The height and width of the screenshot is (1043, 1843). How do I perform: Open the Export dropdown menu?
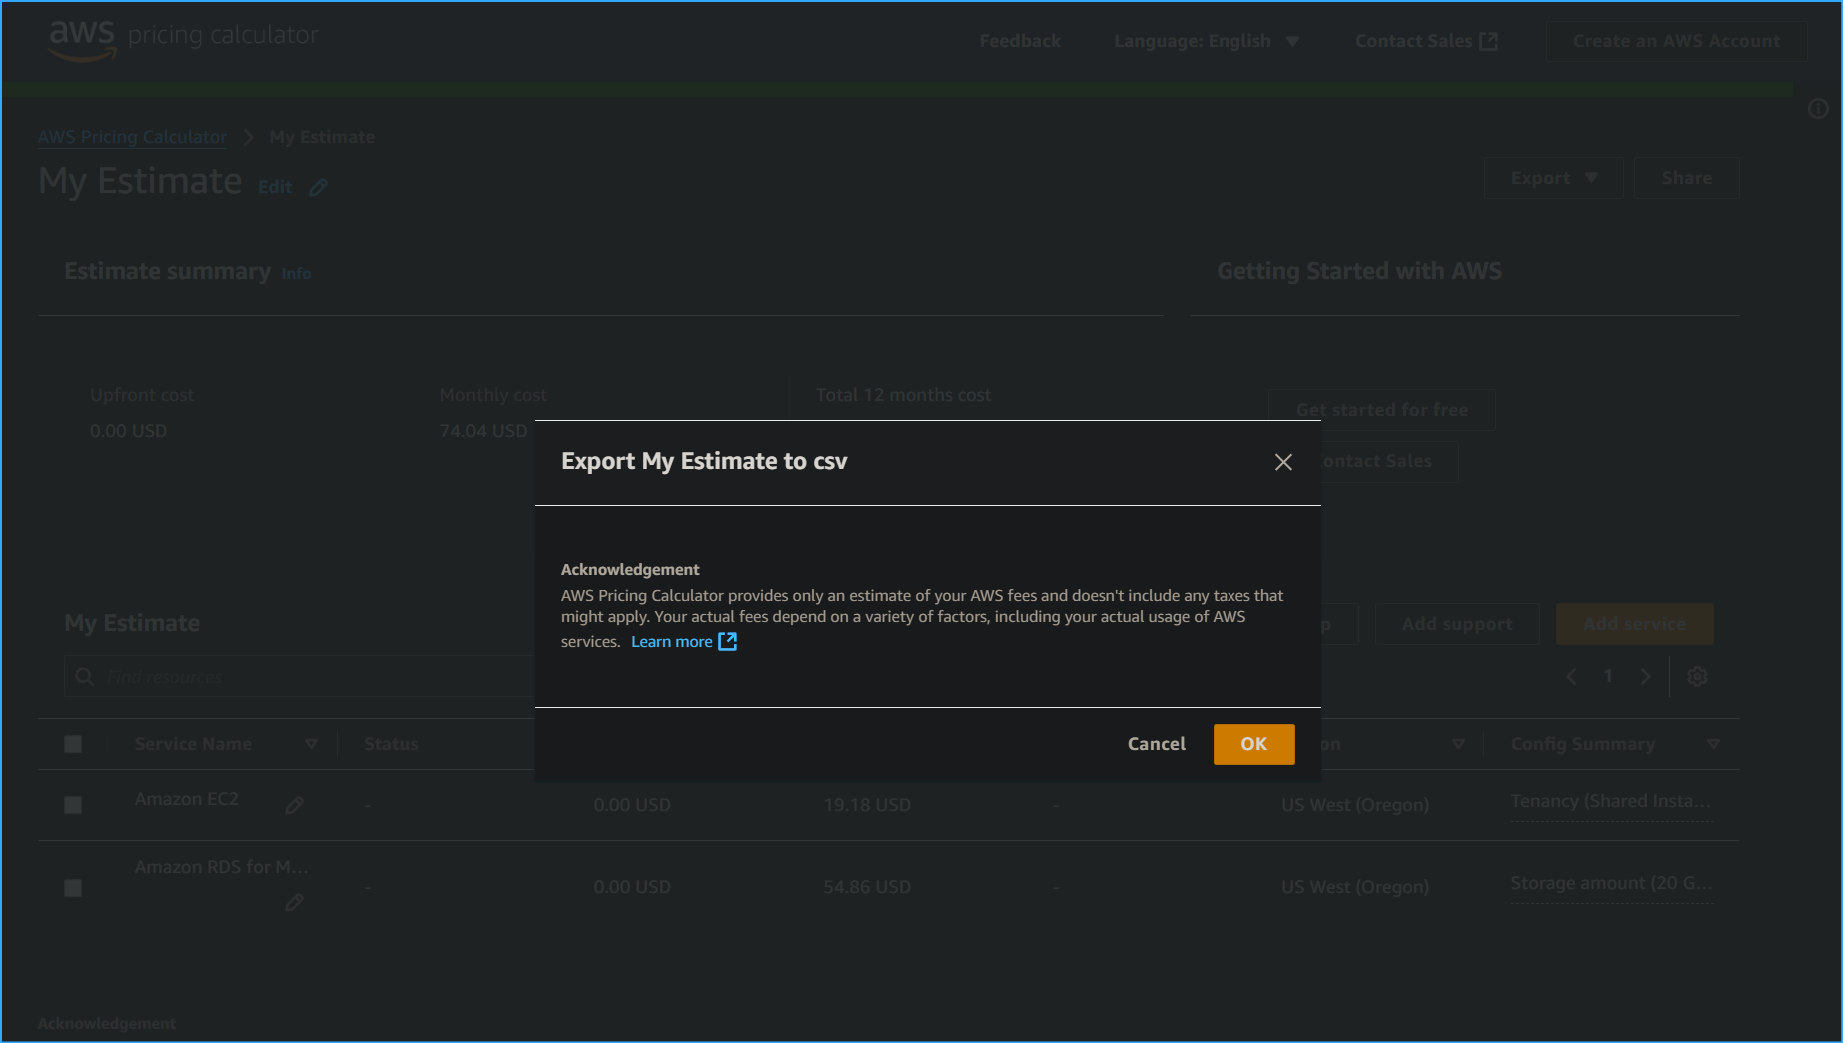1552,177
